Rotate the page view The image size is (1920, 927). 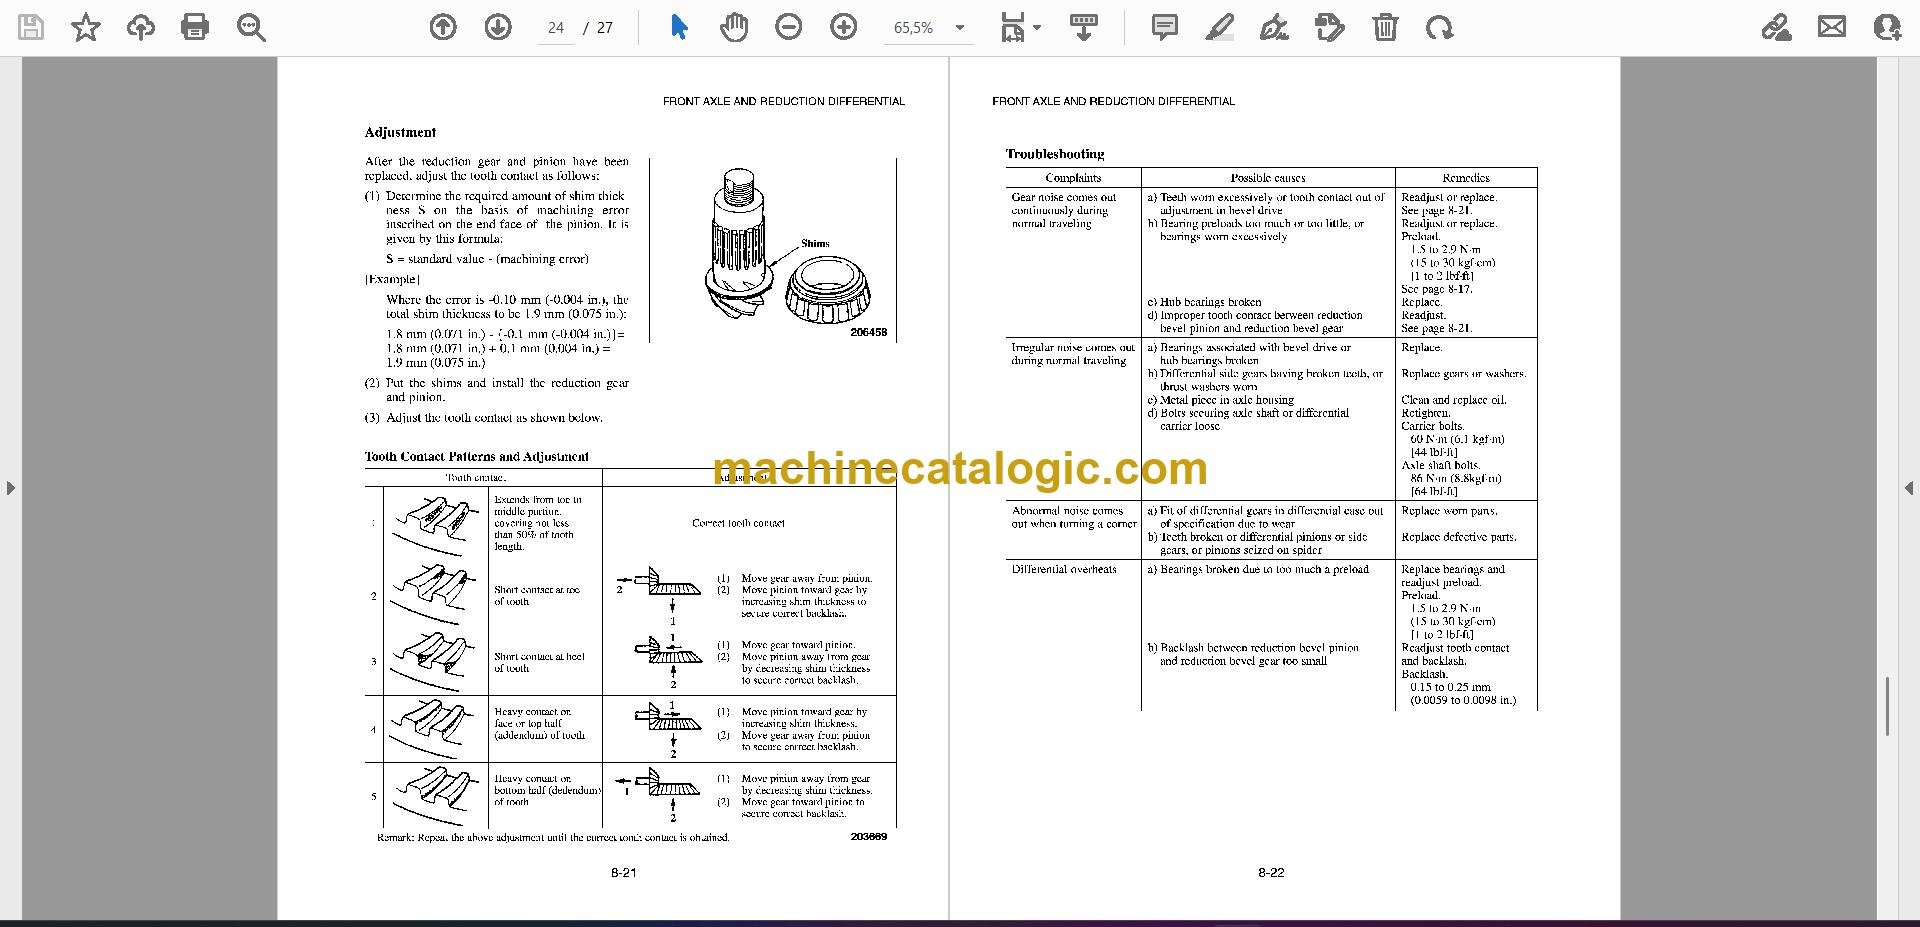pos(1440,28)
